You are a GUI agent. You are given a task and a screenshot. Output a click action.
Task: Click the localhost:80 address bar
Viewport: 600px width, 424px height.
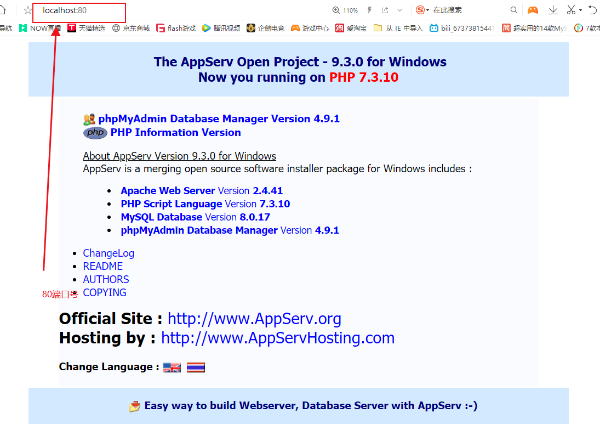click(x=79, y=12)
